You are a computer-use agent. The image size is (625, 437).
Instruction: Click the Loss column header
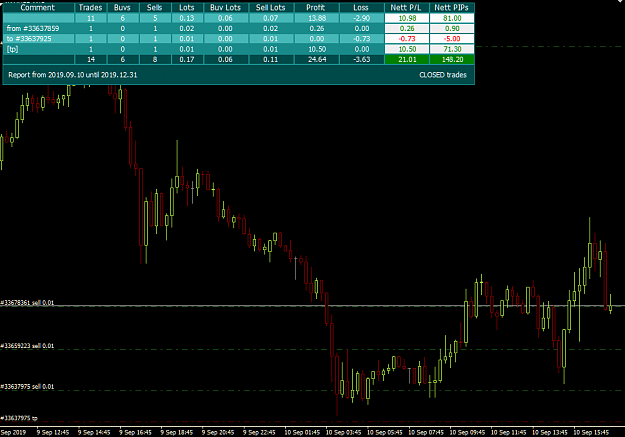362,8
